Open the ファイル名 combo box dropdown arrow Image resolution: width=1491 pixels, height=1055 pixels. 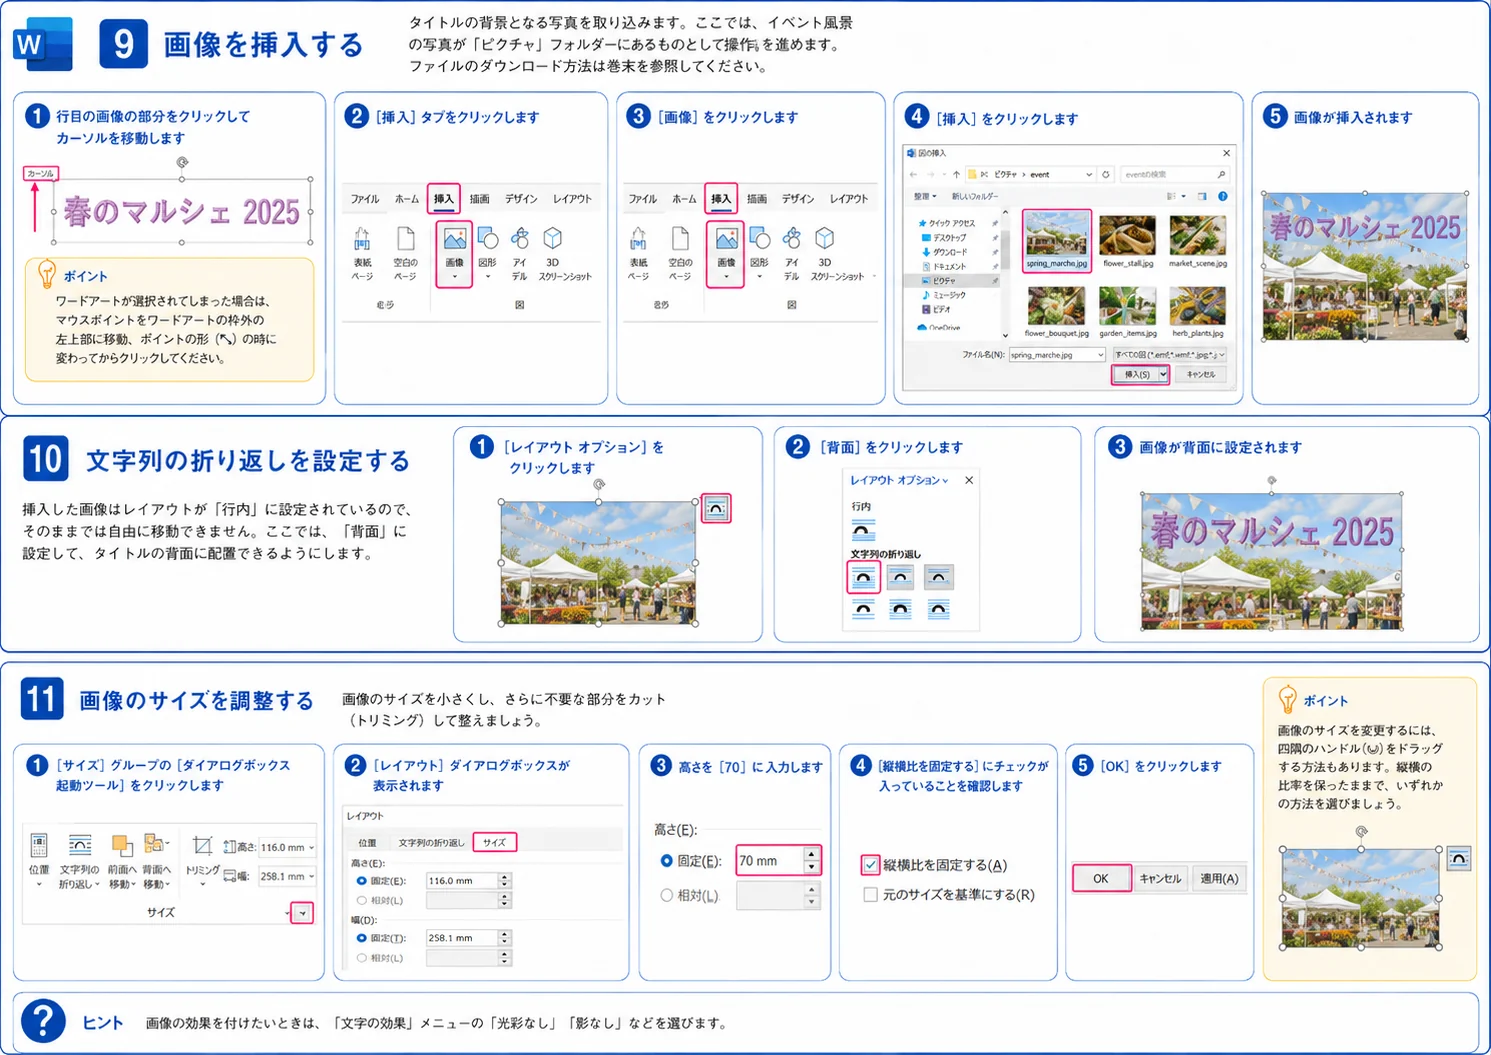click(1101, 355)
